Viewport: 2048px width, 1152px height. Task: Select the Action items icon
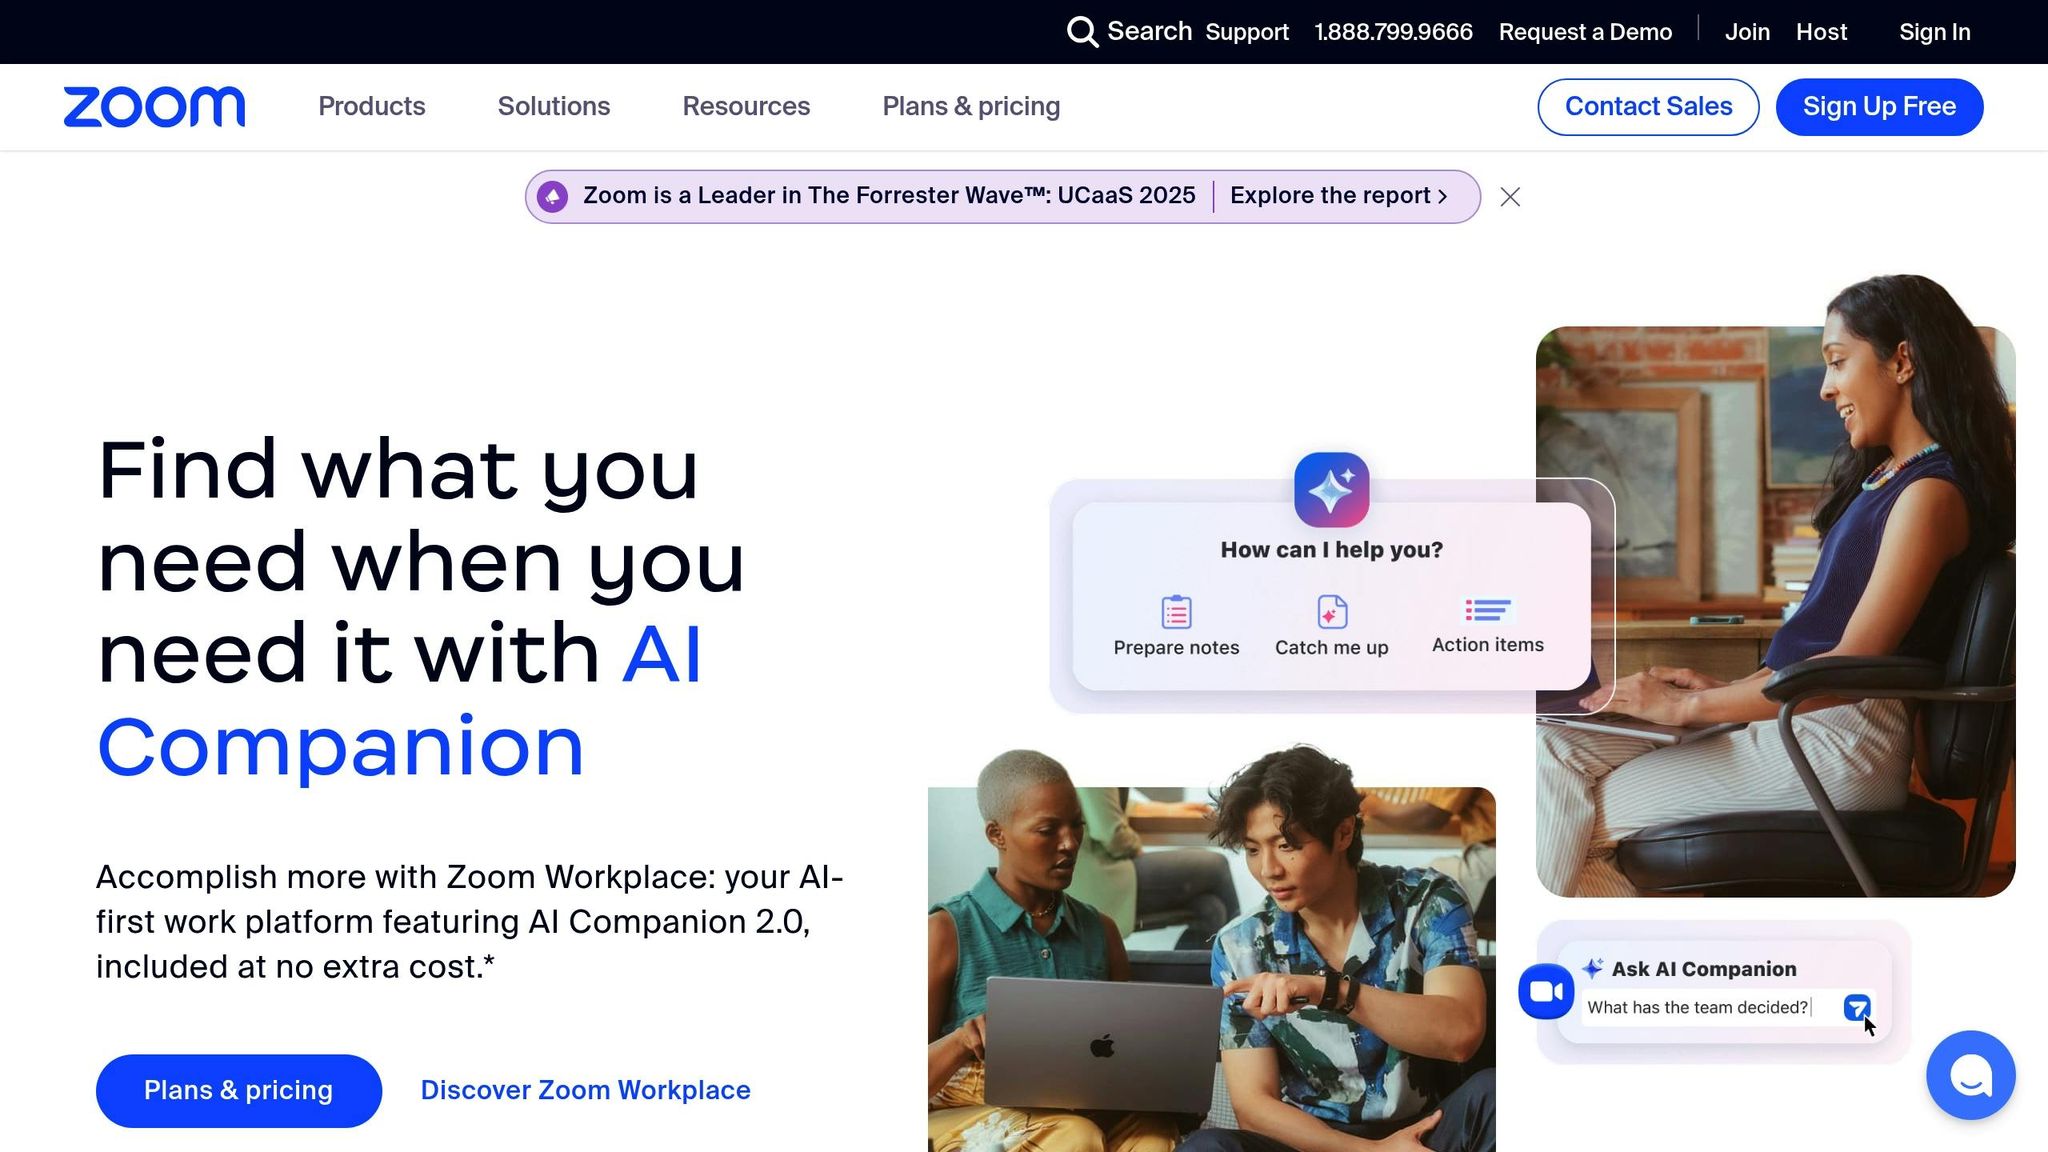click(1488, 610)
